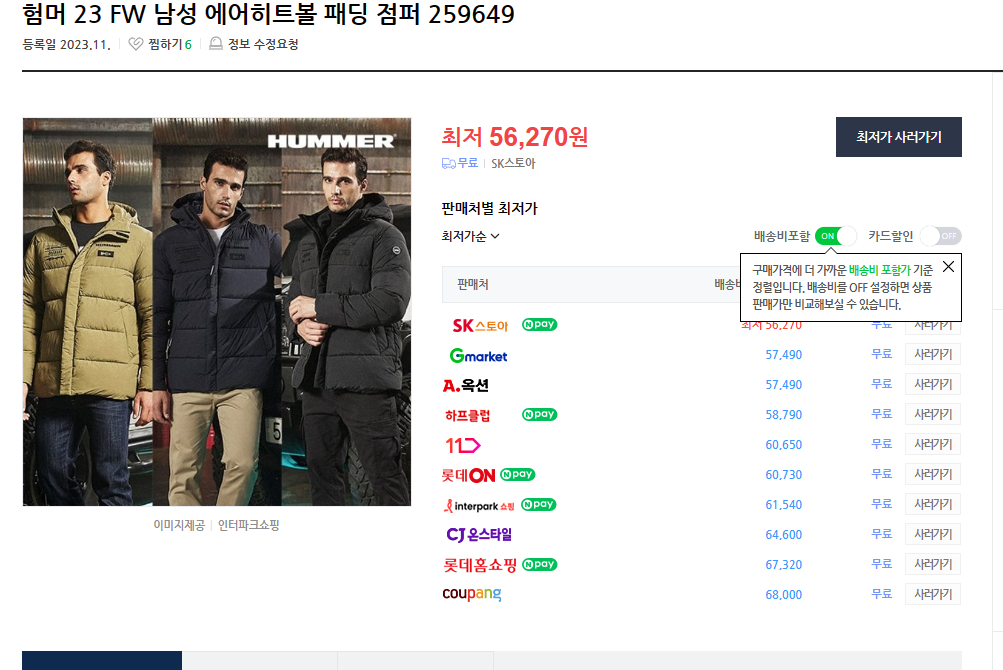This screenshot has height=670, width=1003.
Task: Click the CJ온스타일 seller logo
Action: pyautogui.click(x=479, y=534)
